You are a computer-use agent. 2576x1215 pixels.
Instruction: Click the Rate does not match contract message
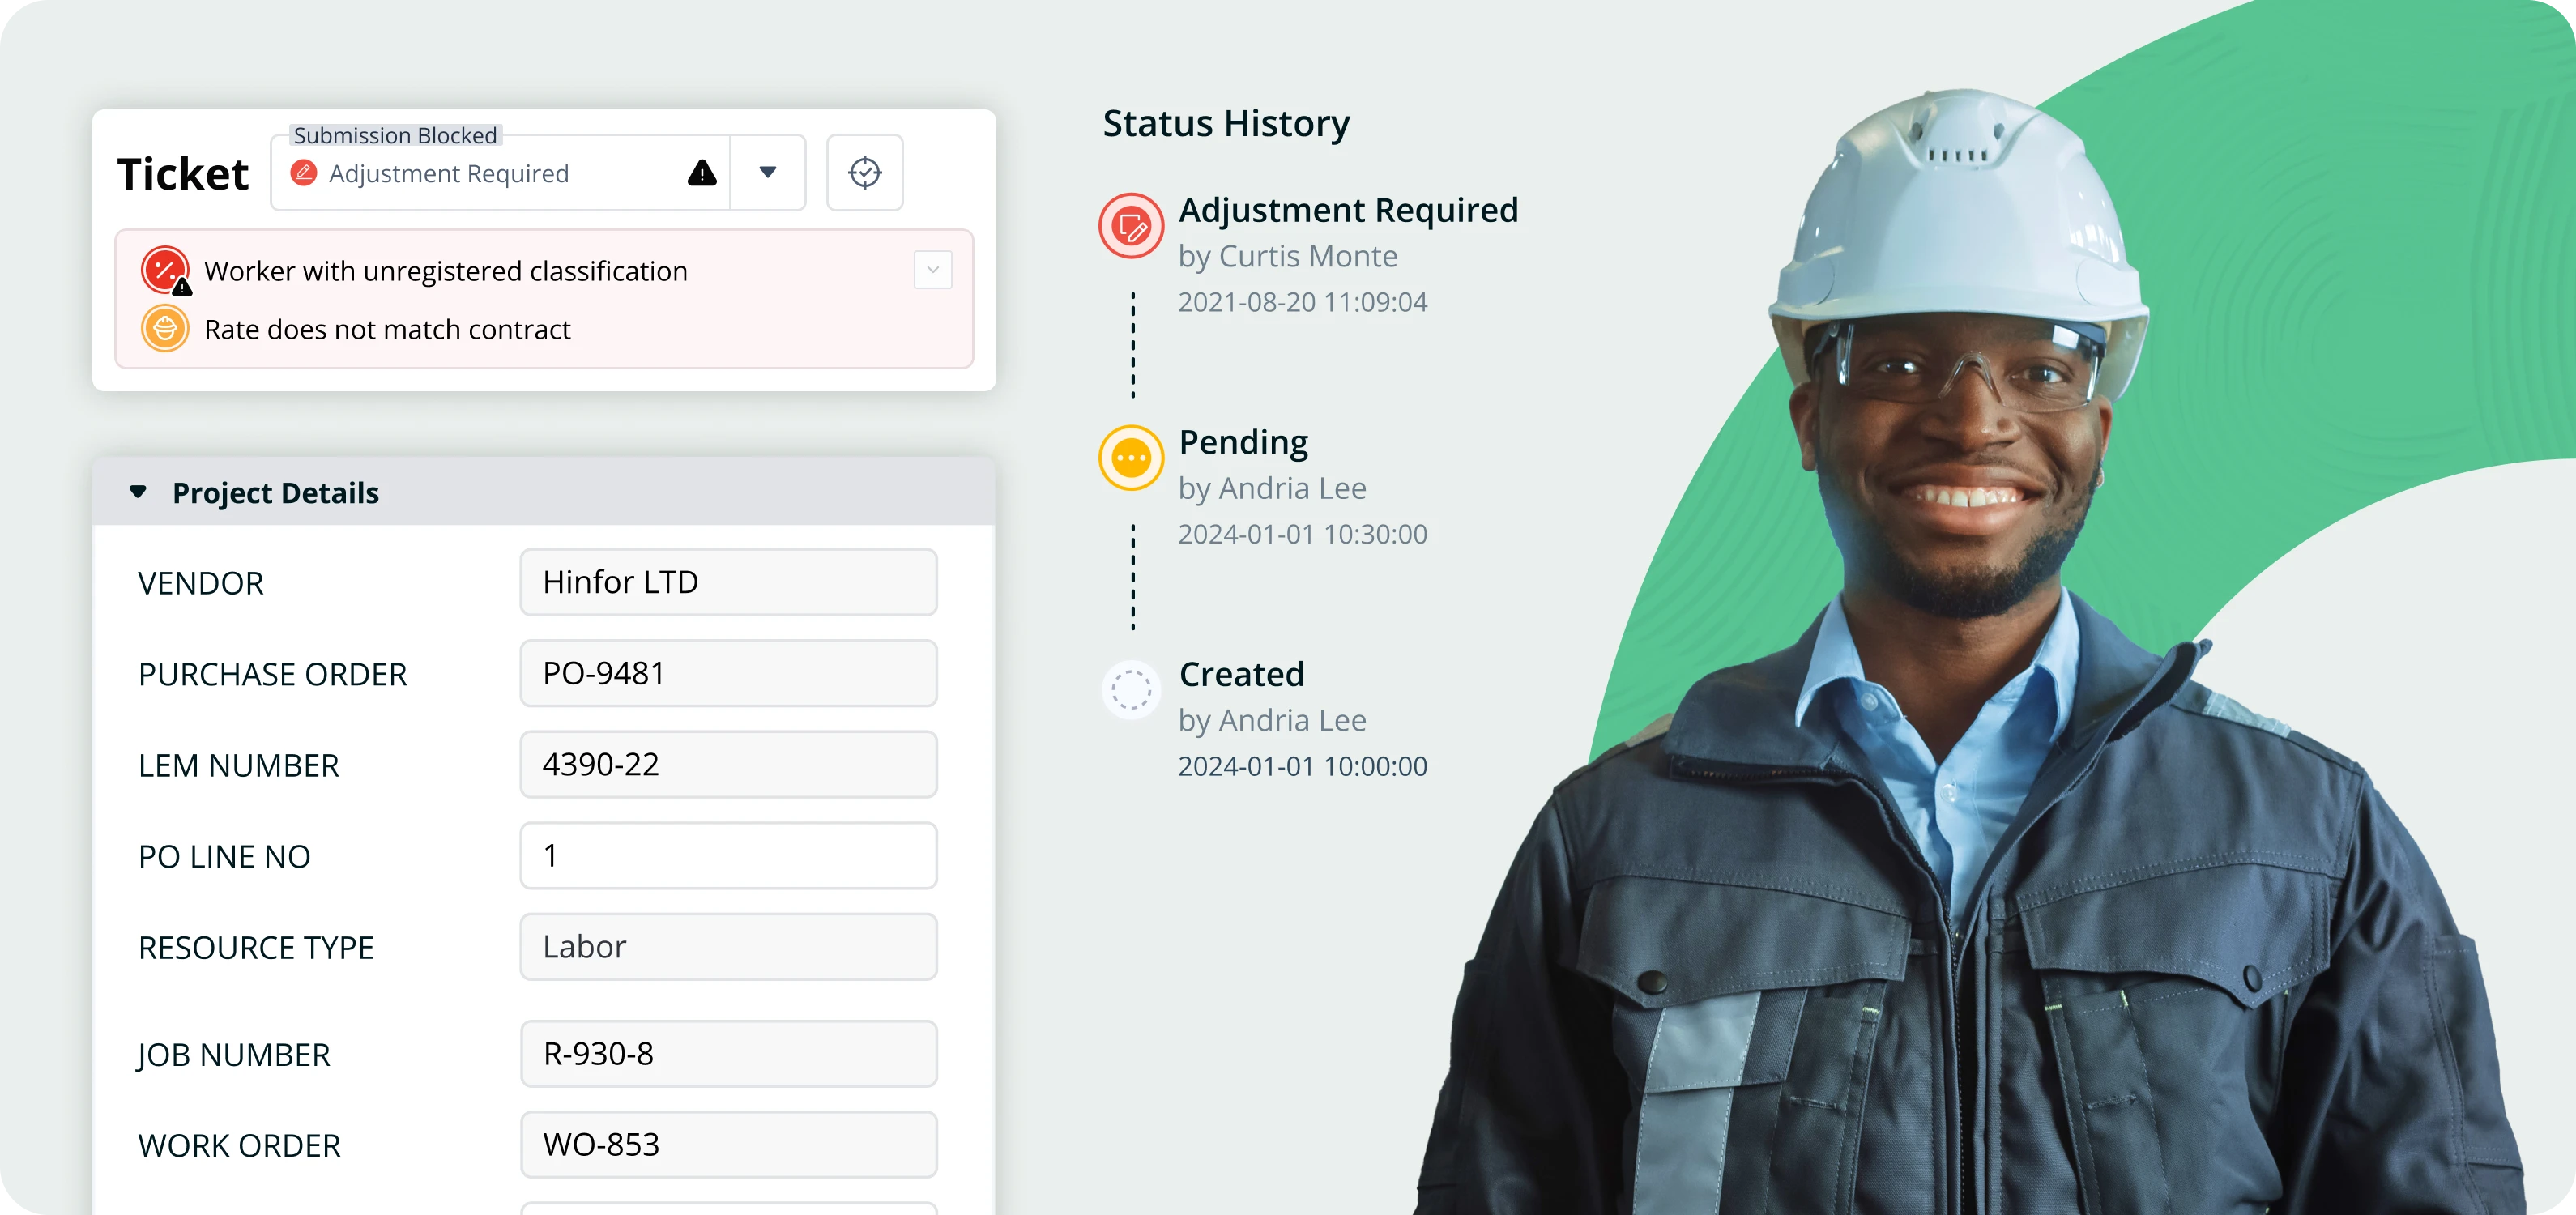387,329
